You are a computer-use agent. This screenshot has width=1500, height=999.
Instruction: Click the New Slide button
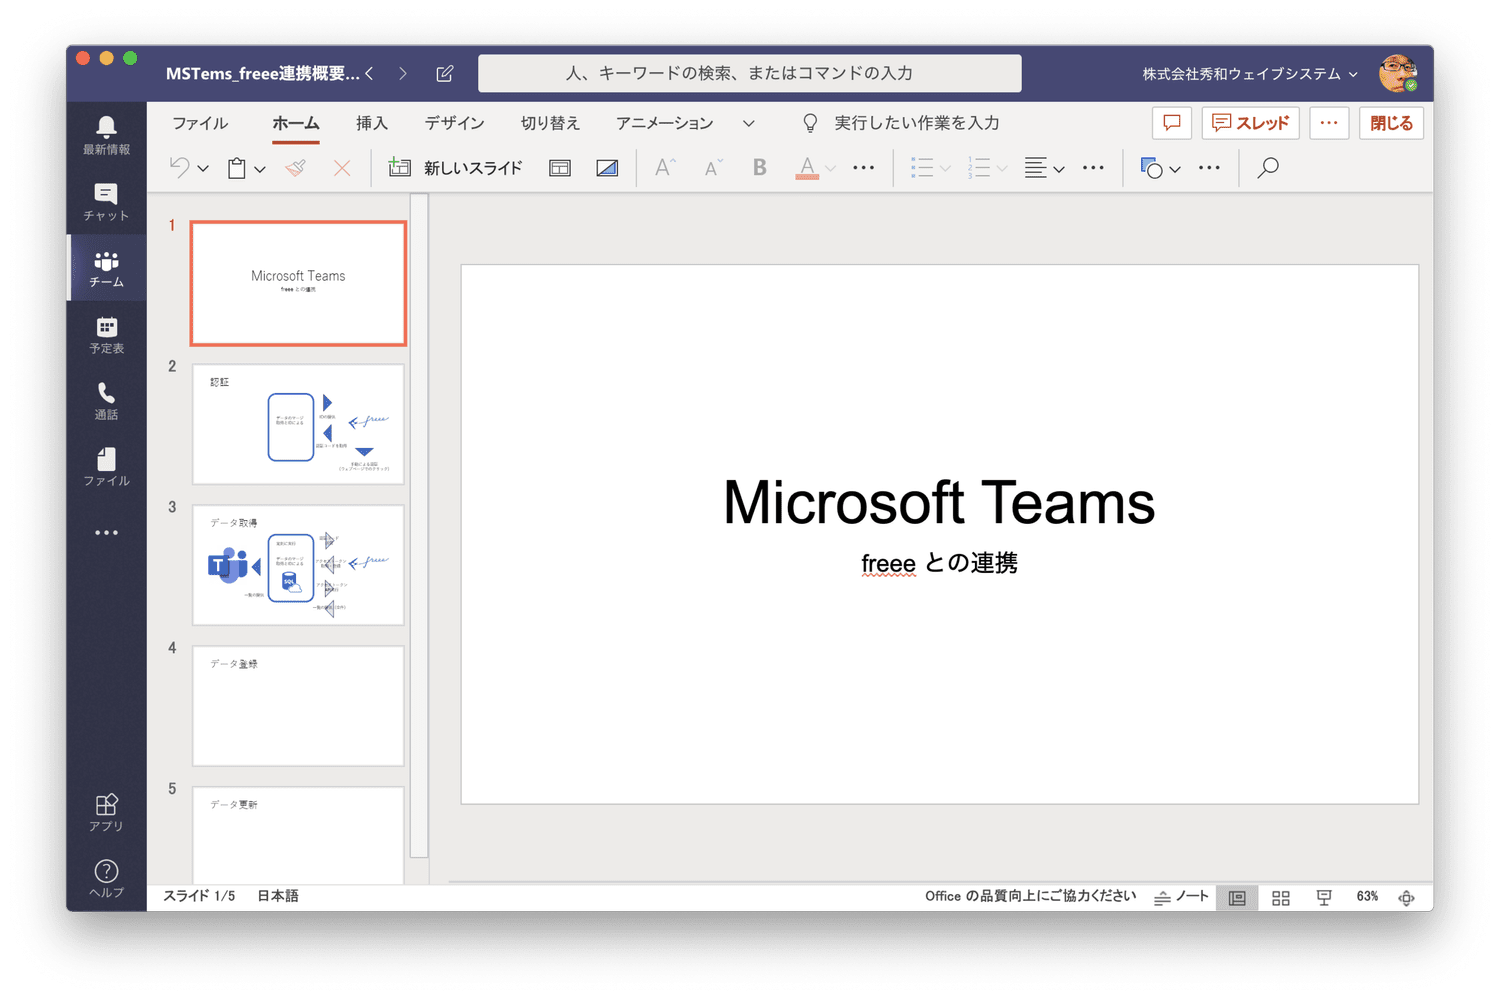(x=456, y=168)
